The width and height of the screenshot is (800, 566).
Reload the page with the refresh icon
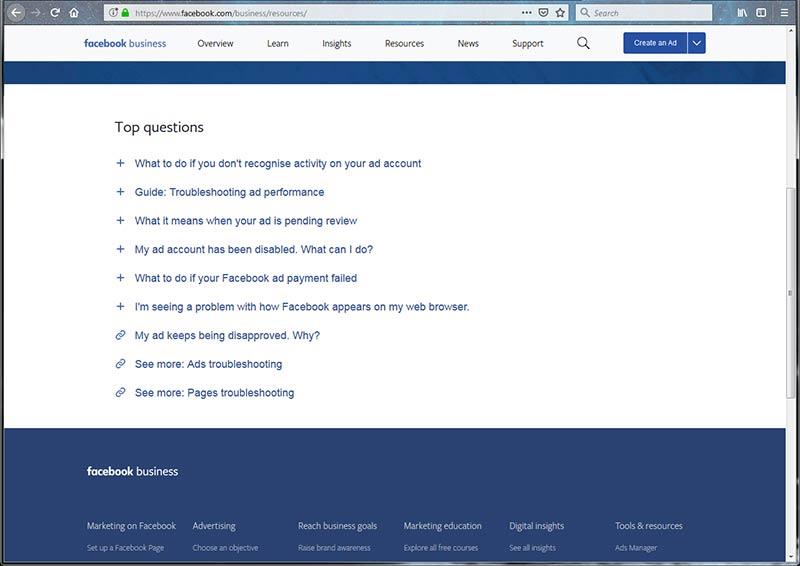click(55, 13)
